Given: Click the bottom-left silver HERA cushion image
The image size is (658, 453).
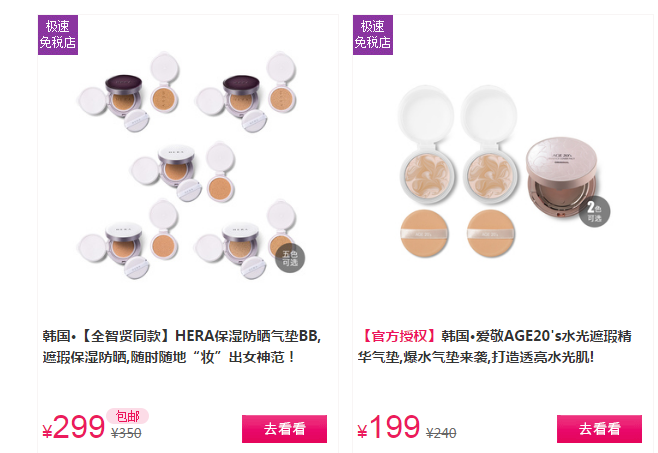Looking at the screenshot, I should pyautogui.click(x=129, y=239).
